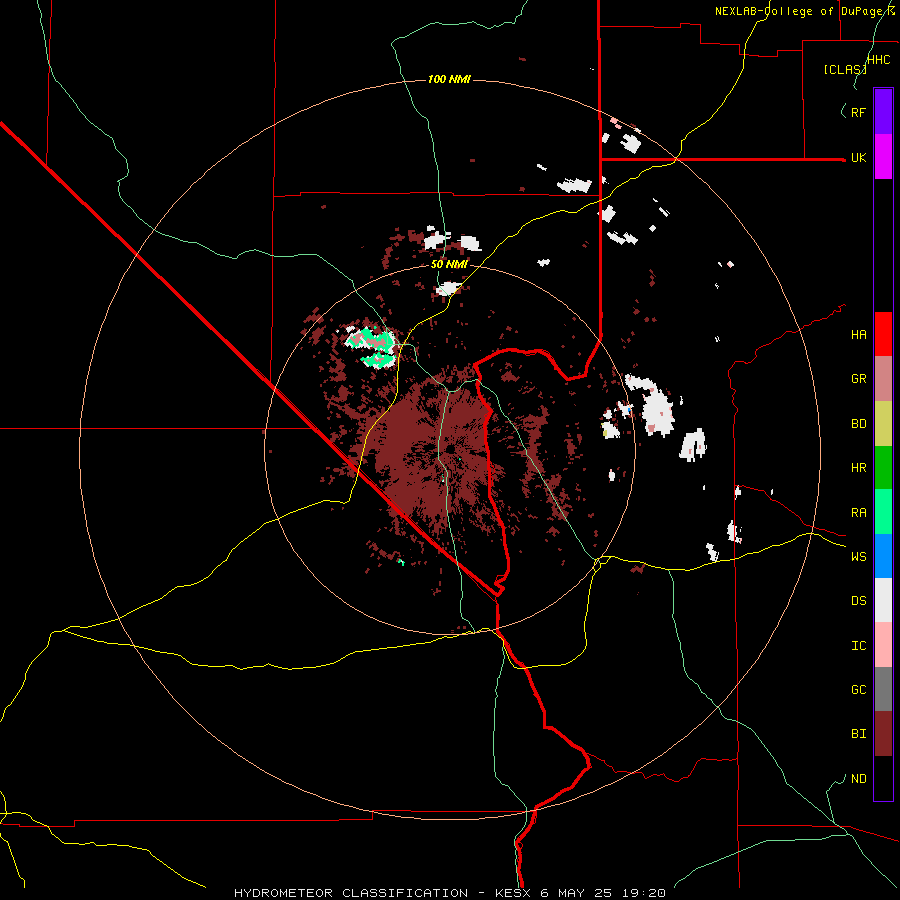Click the [CLAS] units label
Viewport: 900px width, 900px height.
point(845,69)
